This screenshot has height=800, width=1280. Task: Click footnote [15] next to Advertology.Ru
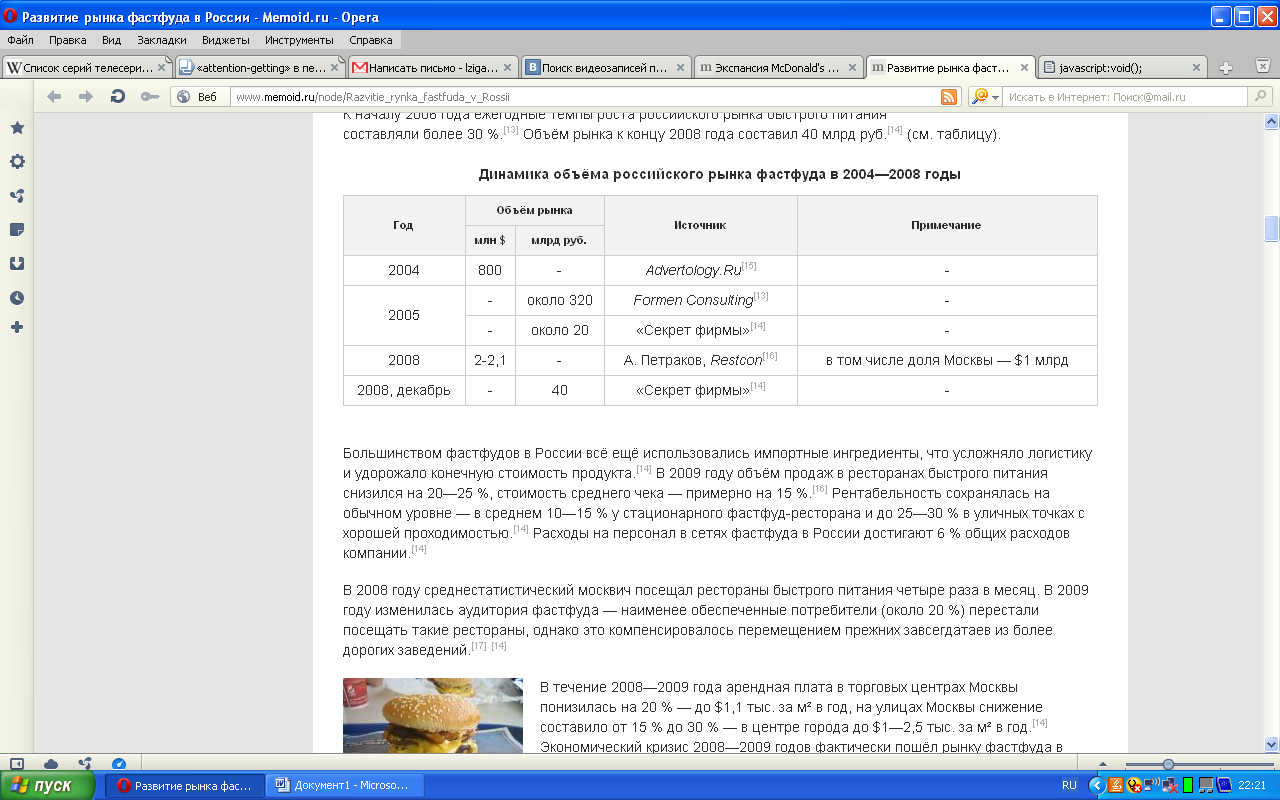pyautogui.click(x=749, y=266)
